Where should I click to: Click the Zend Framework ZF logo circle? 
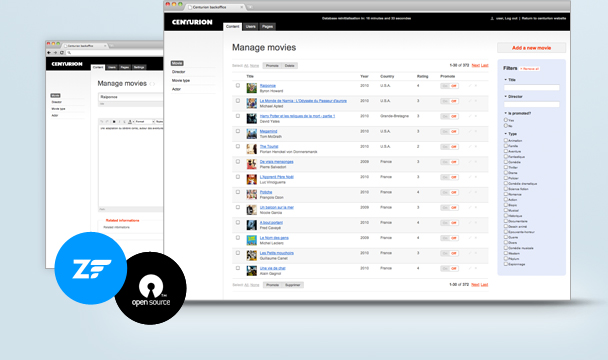coord(91,268)
